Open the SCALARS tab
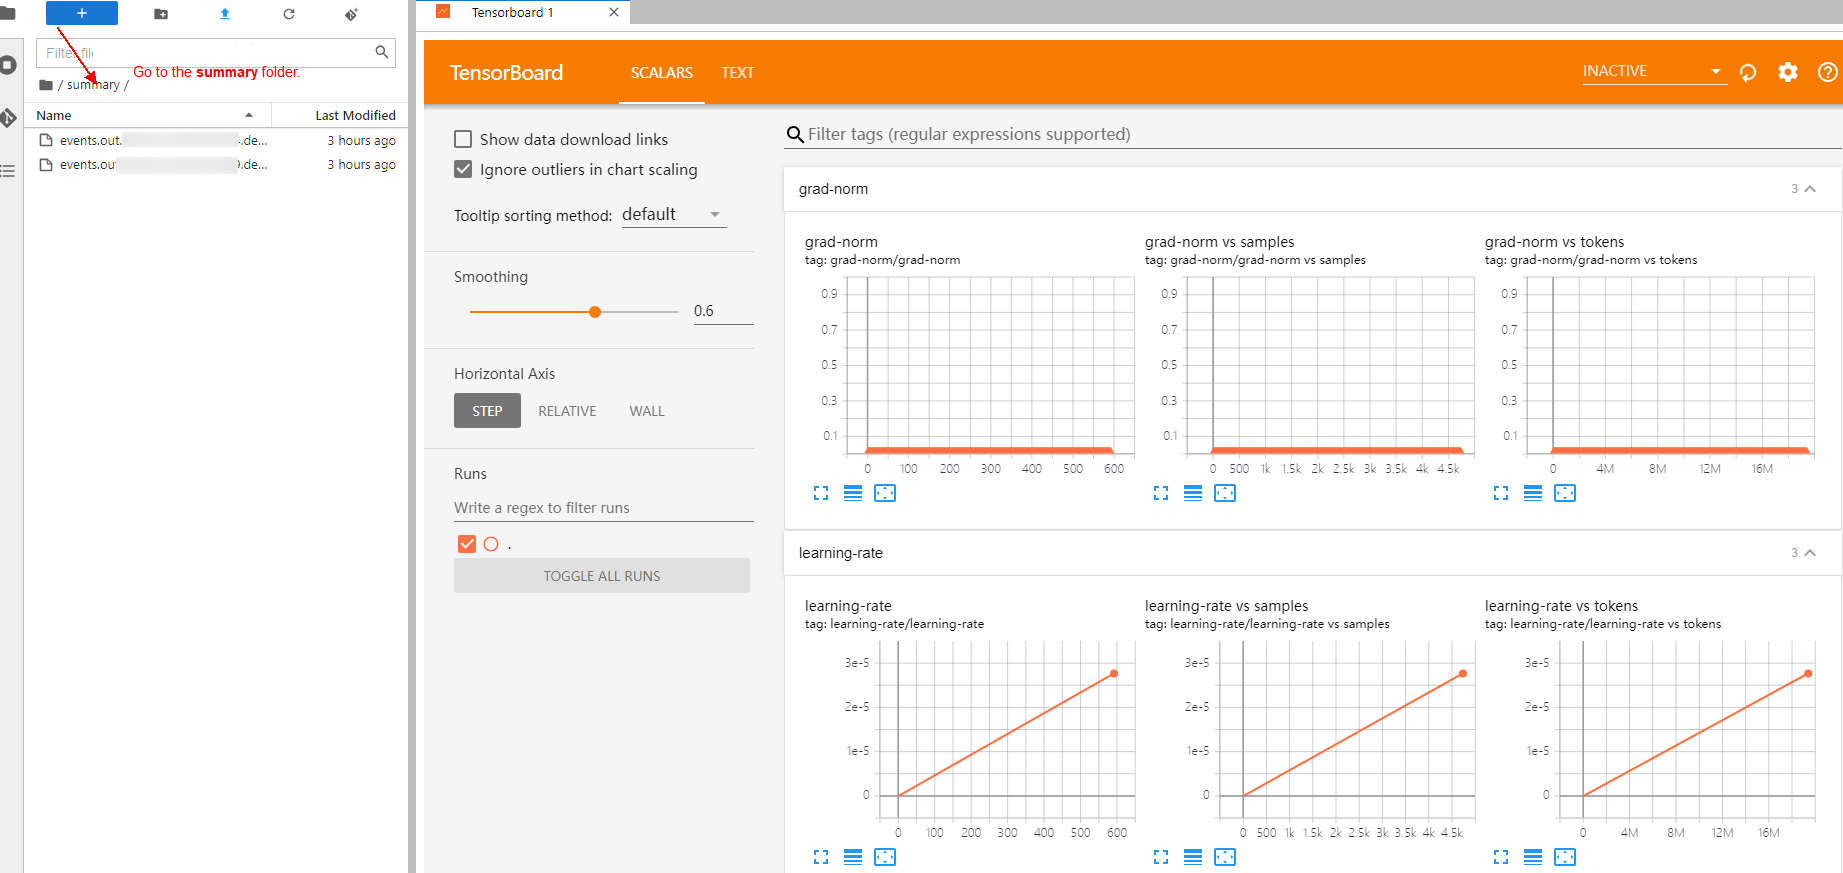The width and height of the screenshot is (1843, 873). pyautogui.click(x=662, y=72)
